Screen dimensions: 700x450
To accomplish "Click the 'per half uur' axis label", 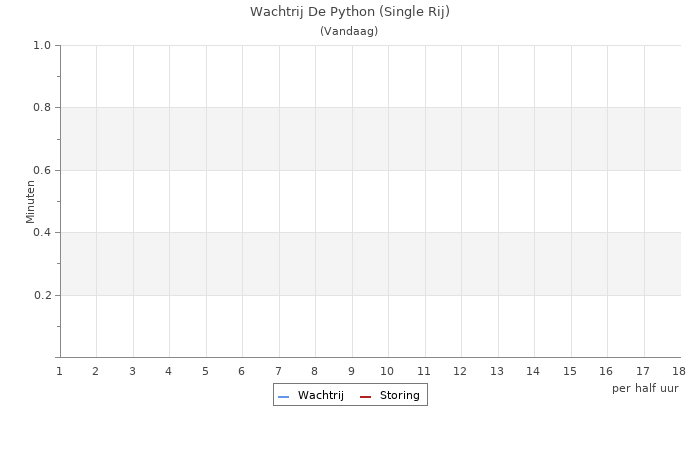I will click(645, 388).
